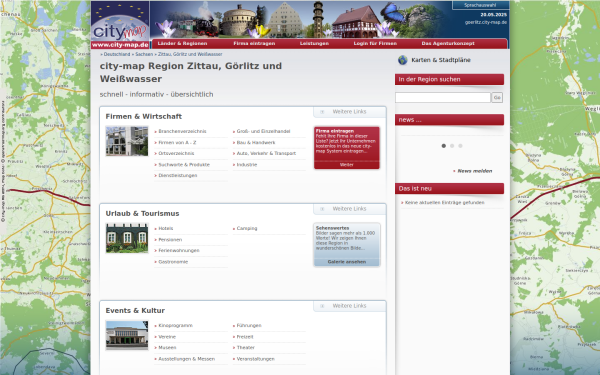Open Auto, Verkehr & Transport link
600x375 pixels.
pyautogui.click(x=266, y=153)
